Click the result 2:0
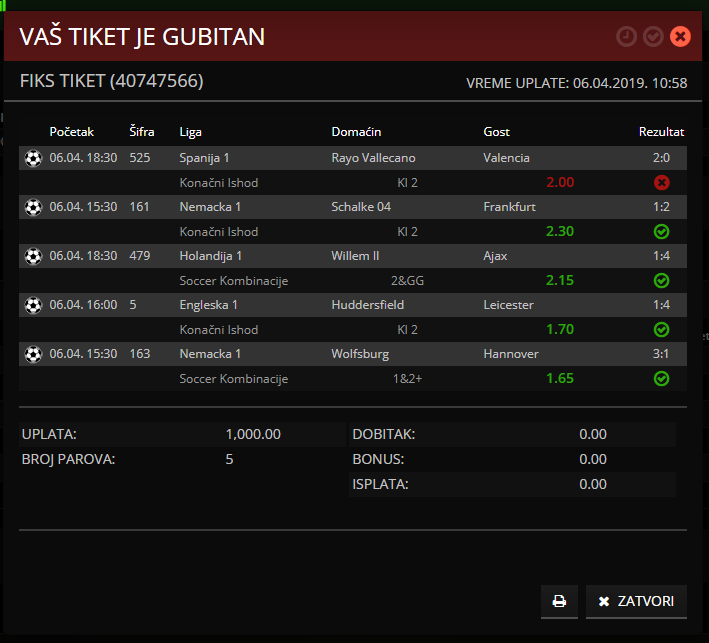Image resolution: width=709 pixels, height=643 pixels. pos(661,158)
